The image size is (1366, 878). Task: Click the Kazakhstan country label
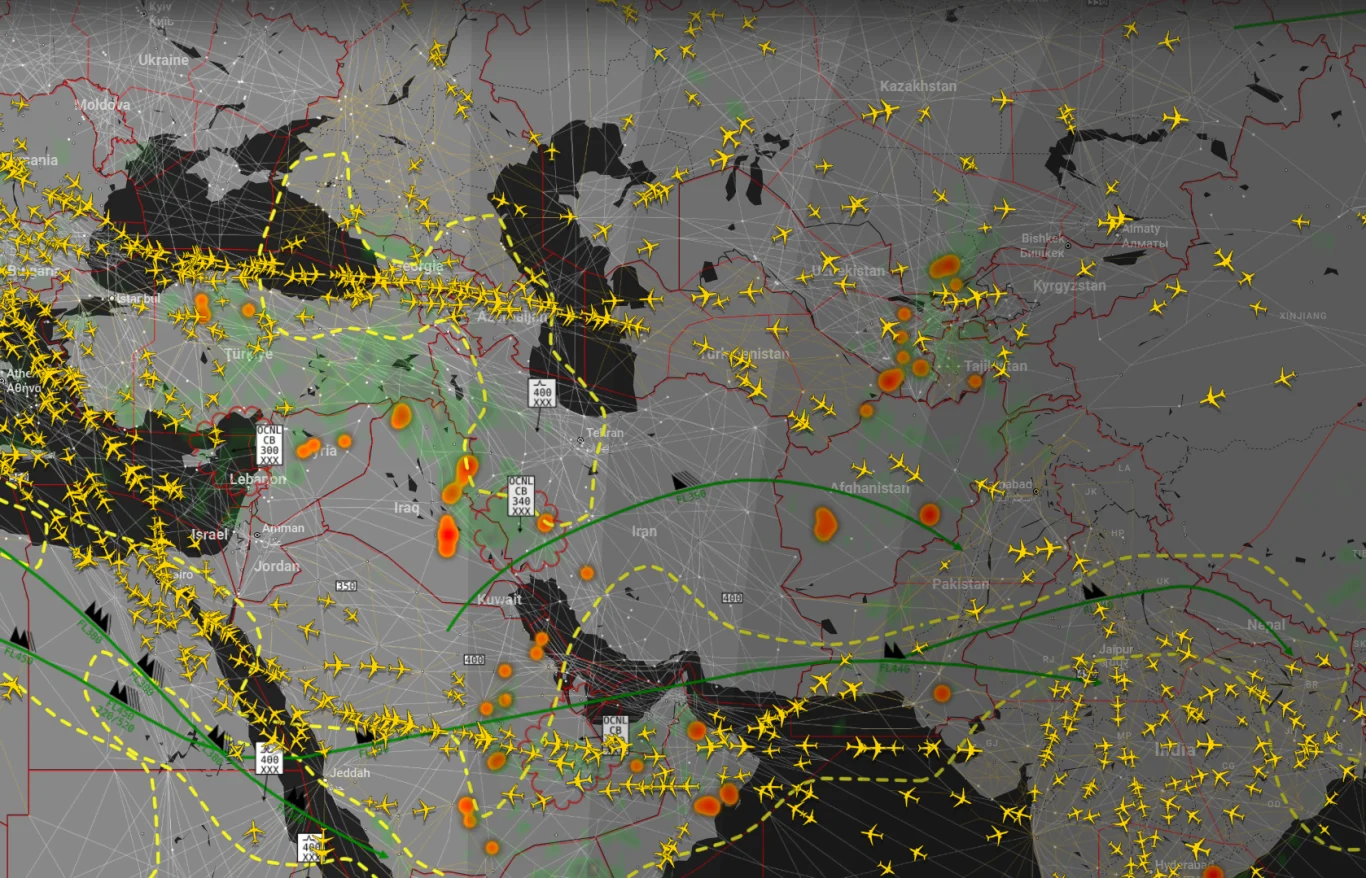[918, 86]
